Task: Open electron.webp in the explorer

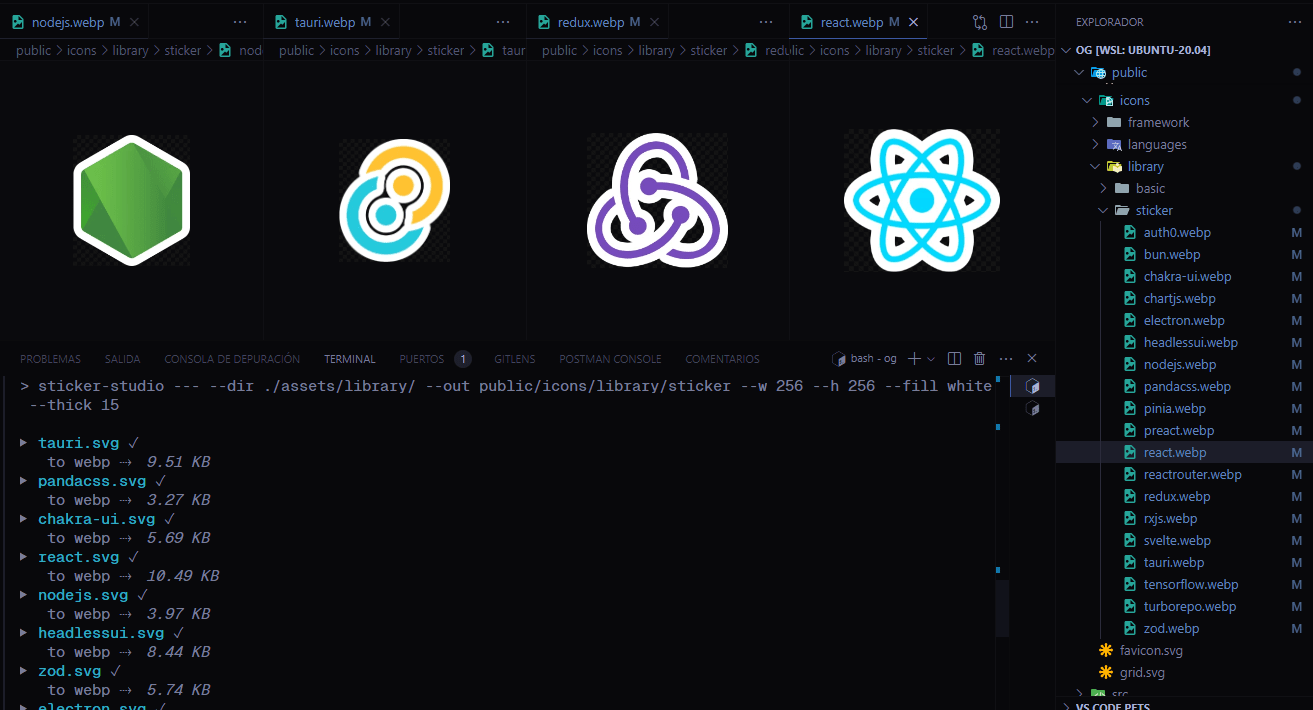Action: click(x=1184, y=320)
